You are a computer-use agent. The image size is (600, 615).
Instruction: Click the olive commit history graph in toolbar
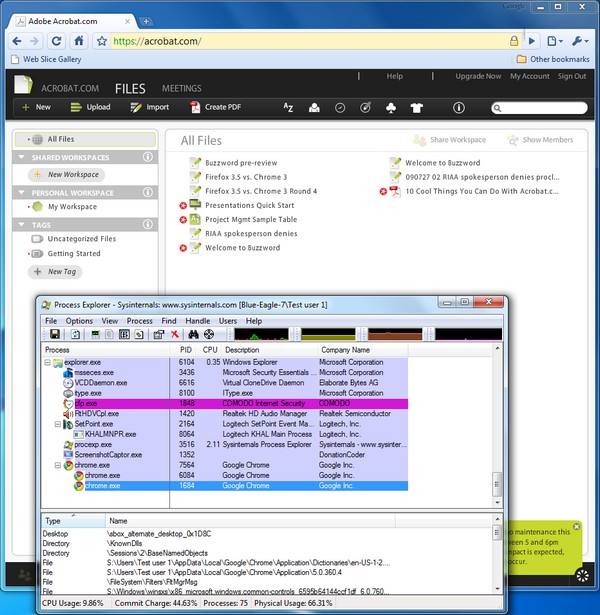pos(328,334)
